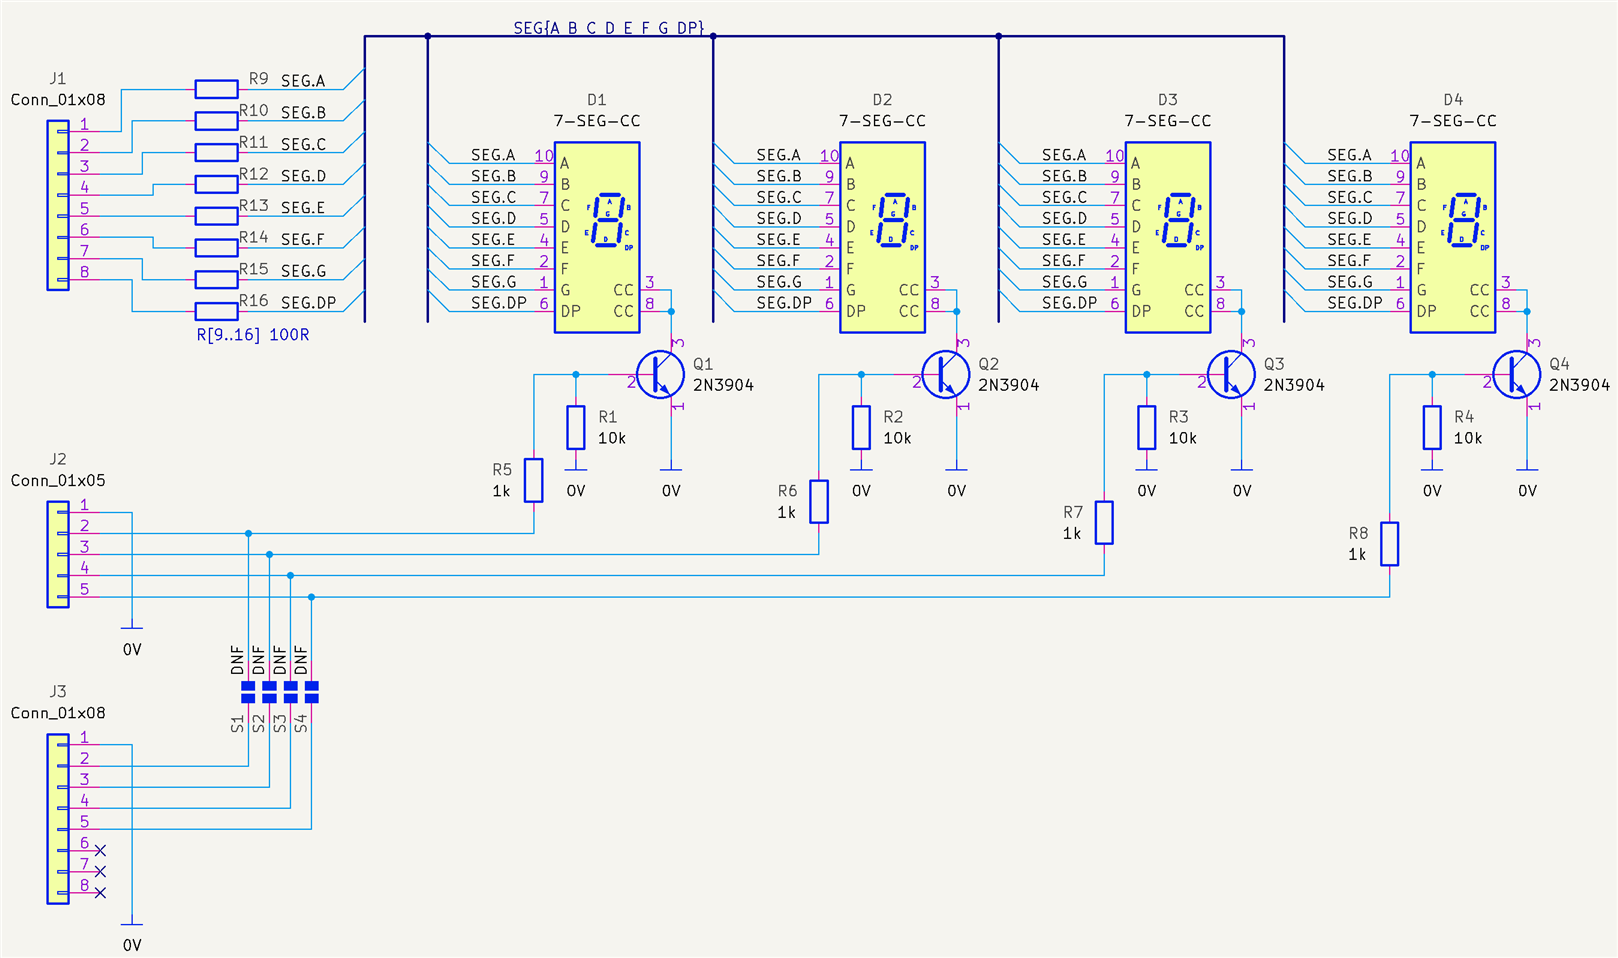Select the R7 1k base resistor
The height and width of the screenshot is (958, 1618).
1104,522
